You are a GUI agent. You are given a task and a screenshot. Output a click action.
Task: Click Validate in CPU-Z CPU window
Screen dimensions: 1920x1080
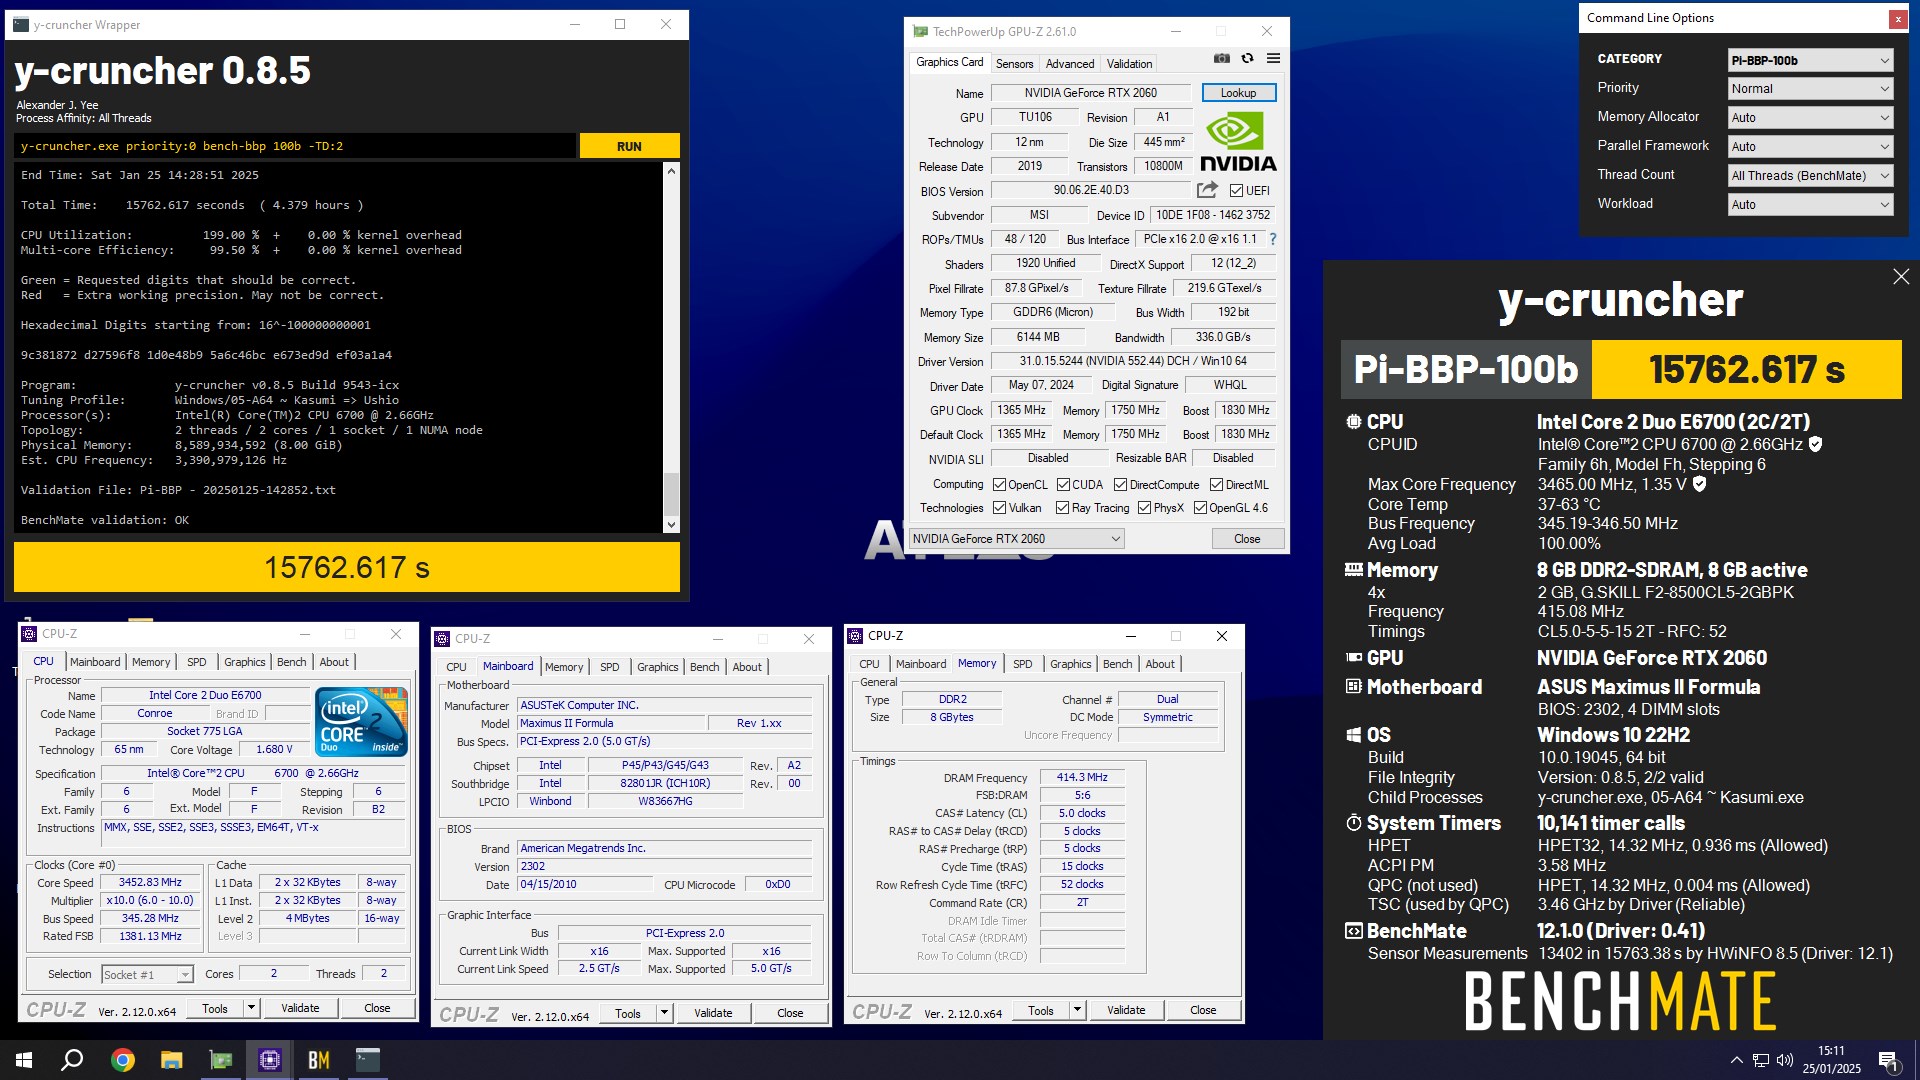tap(300, 1008)
